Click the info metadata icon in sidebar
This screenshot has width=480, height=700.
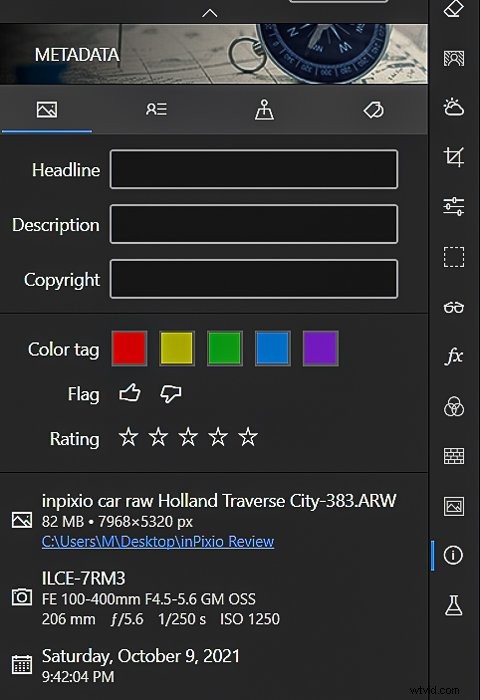453,555
